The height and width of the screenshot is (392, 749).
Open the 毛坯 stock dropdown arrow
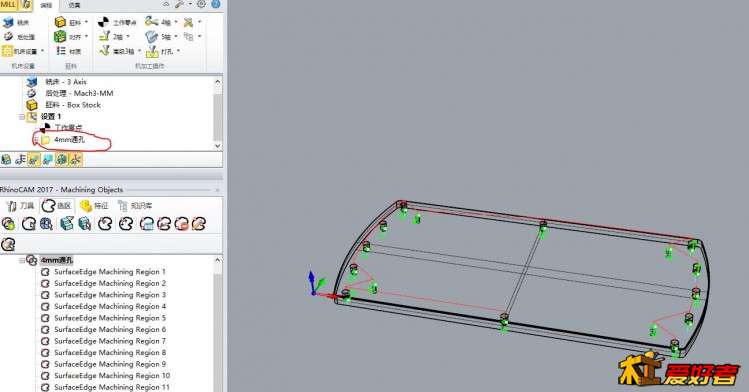coord(86,22)
